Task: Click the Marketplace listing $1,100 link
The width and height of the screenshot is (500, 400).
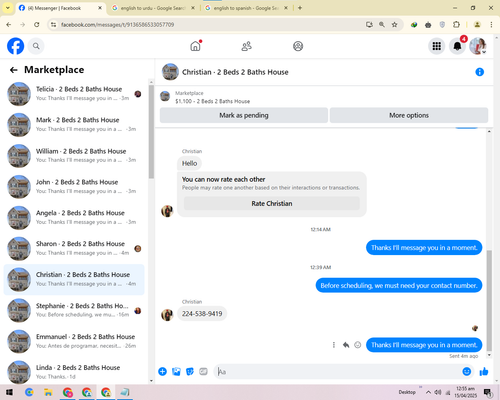Action: coord(212,101)
